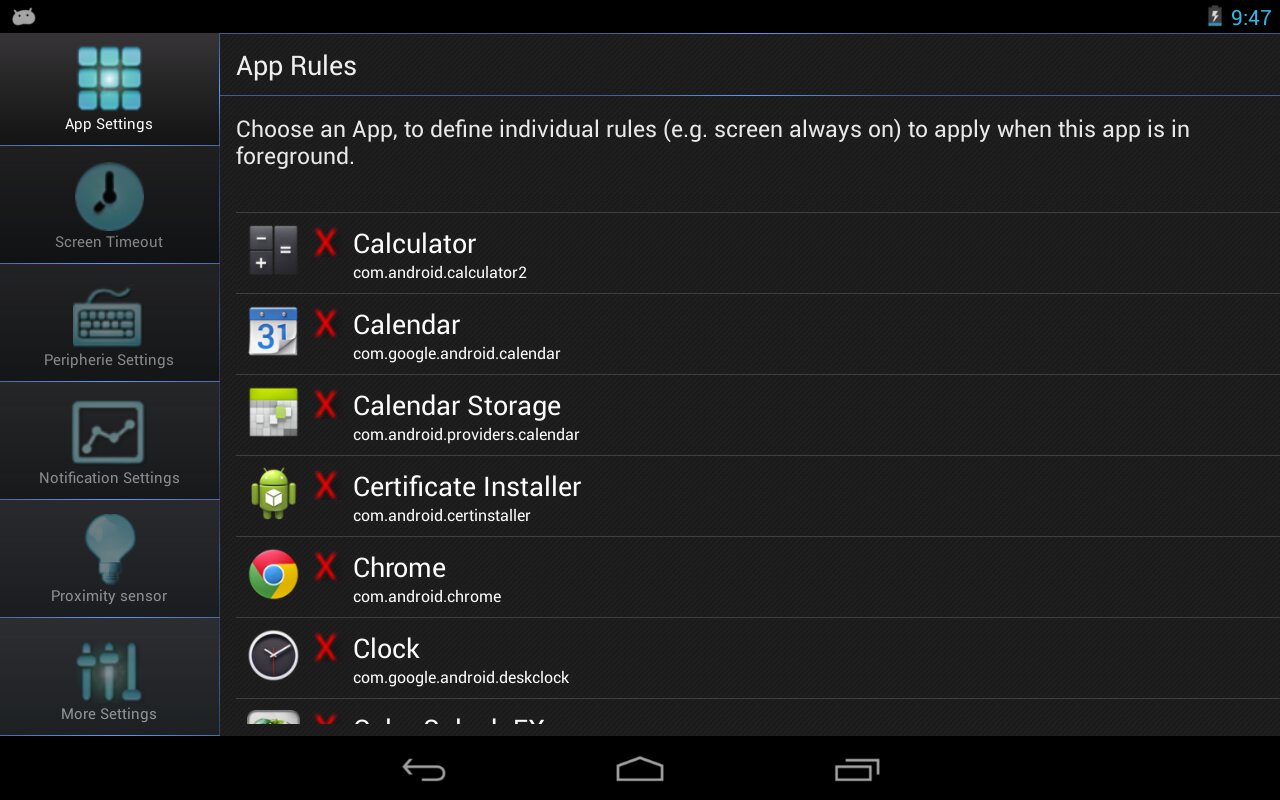Click the red X beside Calendar Storage
The height and width of the screenshot is (800, 1280).
click(325, 404)
